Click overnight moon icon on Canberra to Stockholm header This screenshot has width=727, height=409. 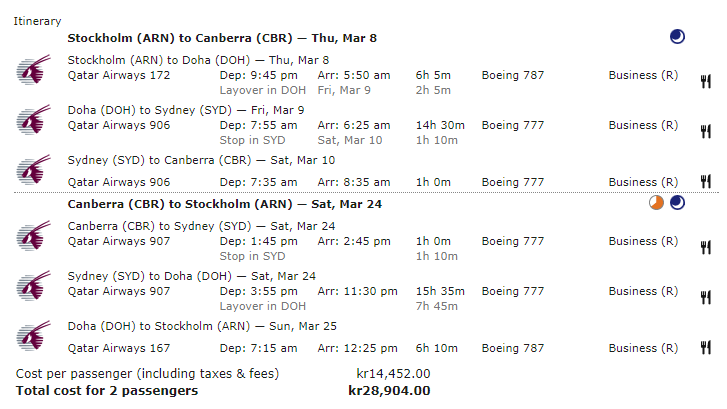pyautogui.click(x=678, y=203)
